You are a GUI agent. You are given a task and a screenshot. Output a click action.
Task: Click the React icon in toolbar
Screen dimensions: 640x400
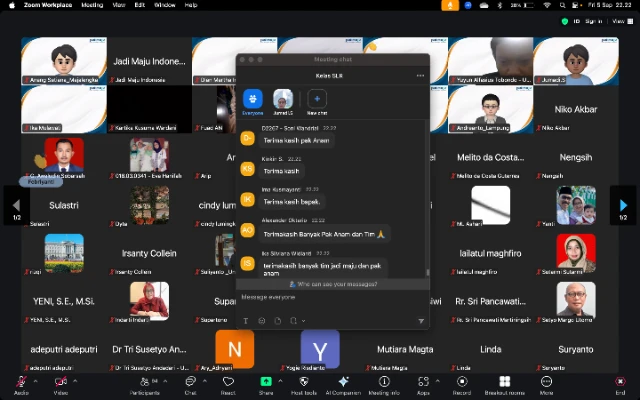228,382
